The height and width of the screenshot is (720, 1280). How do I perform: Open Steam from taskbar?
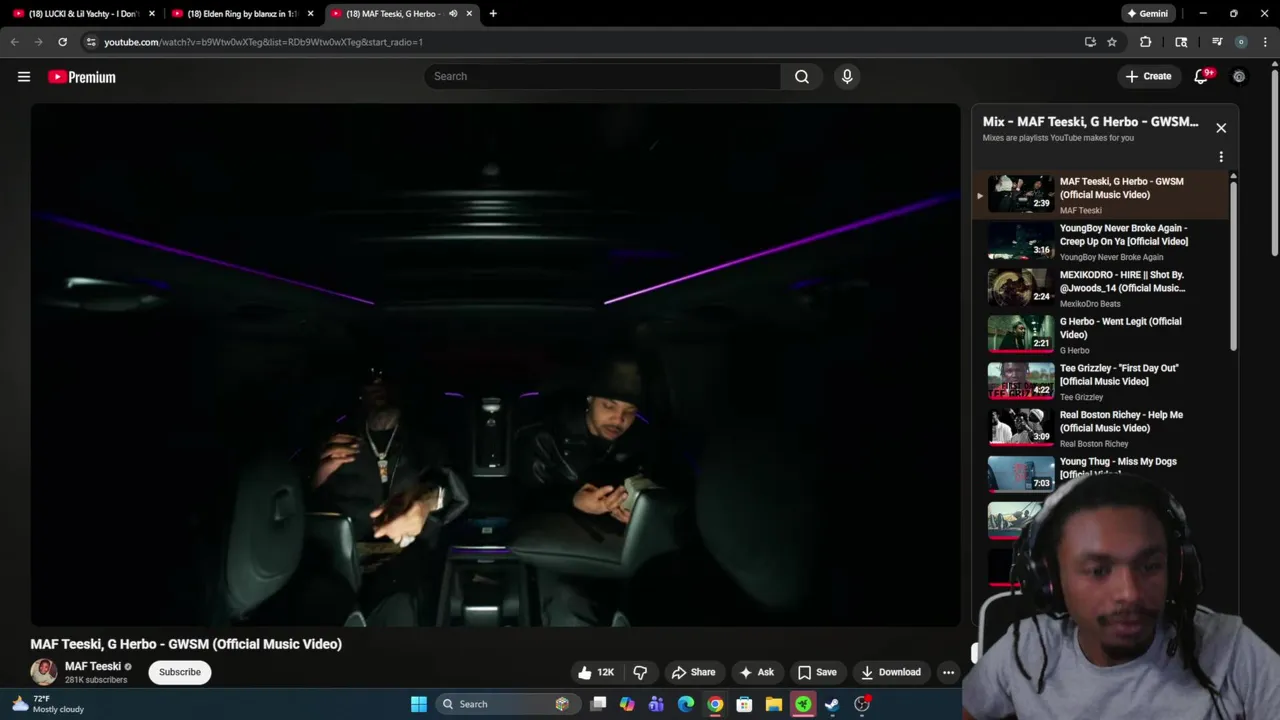pyautogui.click(x=832, y=704)
